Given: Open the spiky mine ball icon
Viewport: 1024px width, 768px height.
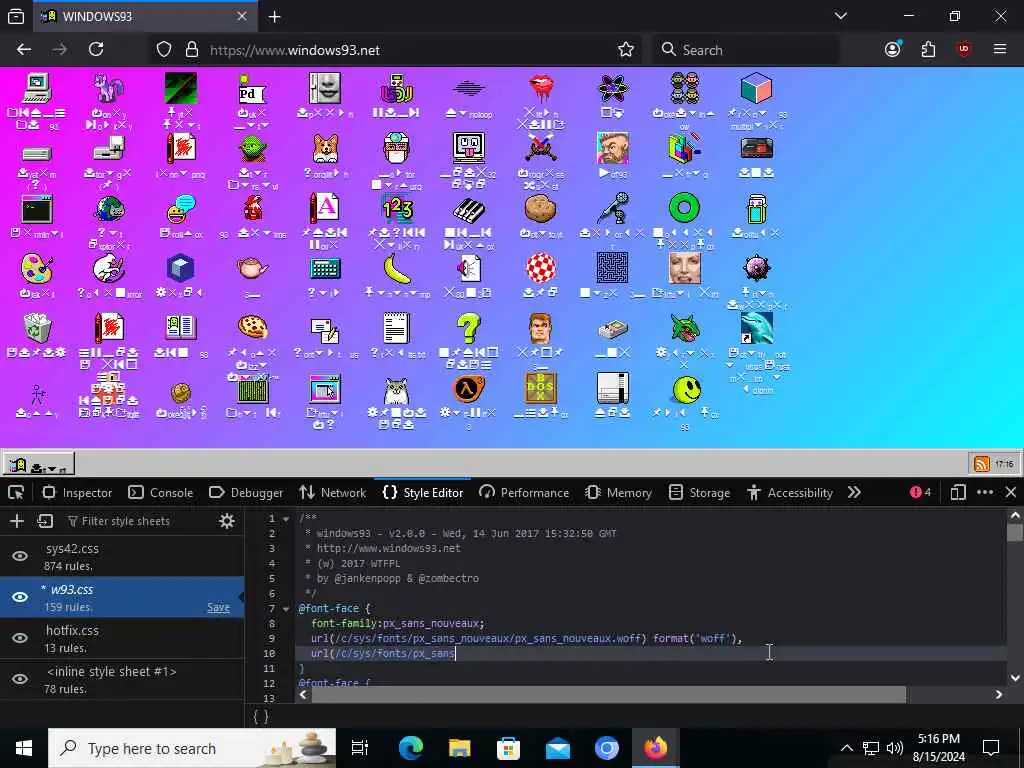Looking at the screenshot, I should (x=757, y=268).
